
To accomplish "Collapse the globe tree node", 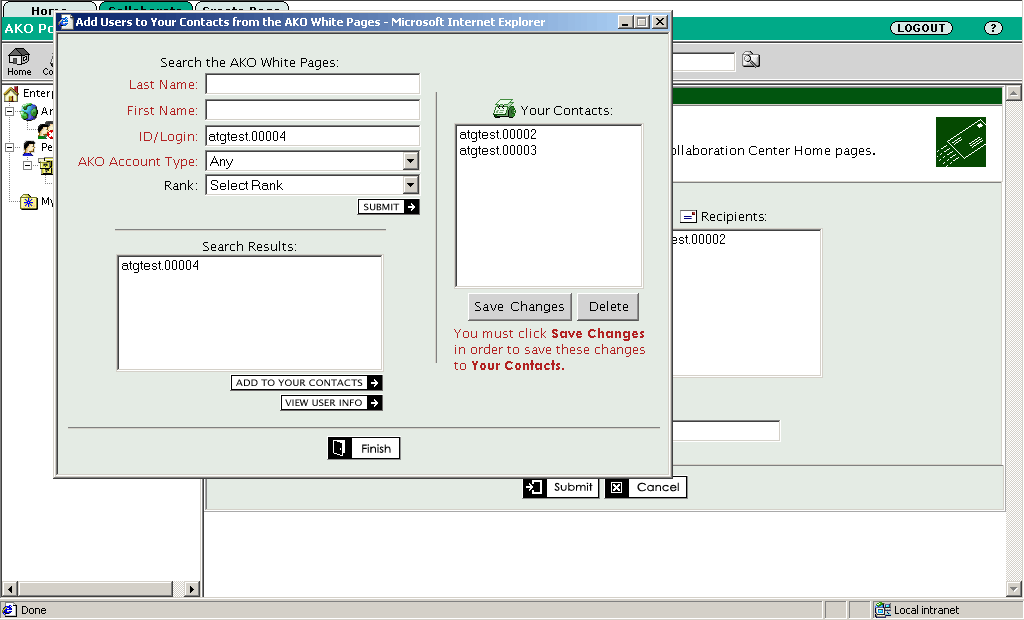I will pyautogui.click(x=10, y=112).
